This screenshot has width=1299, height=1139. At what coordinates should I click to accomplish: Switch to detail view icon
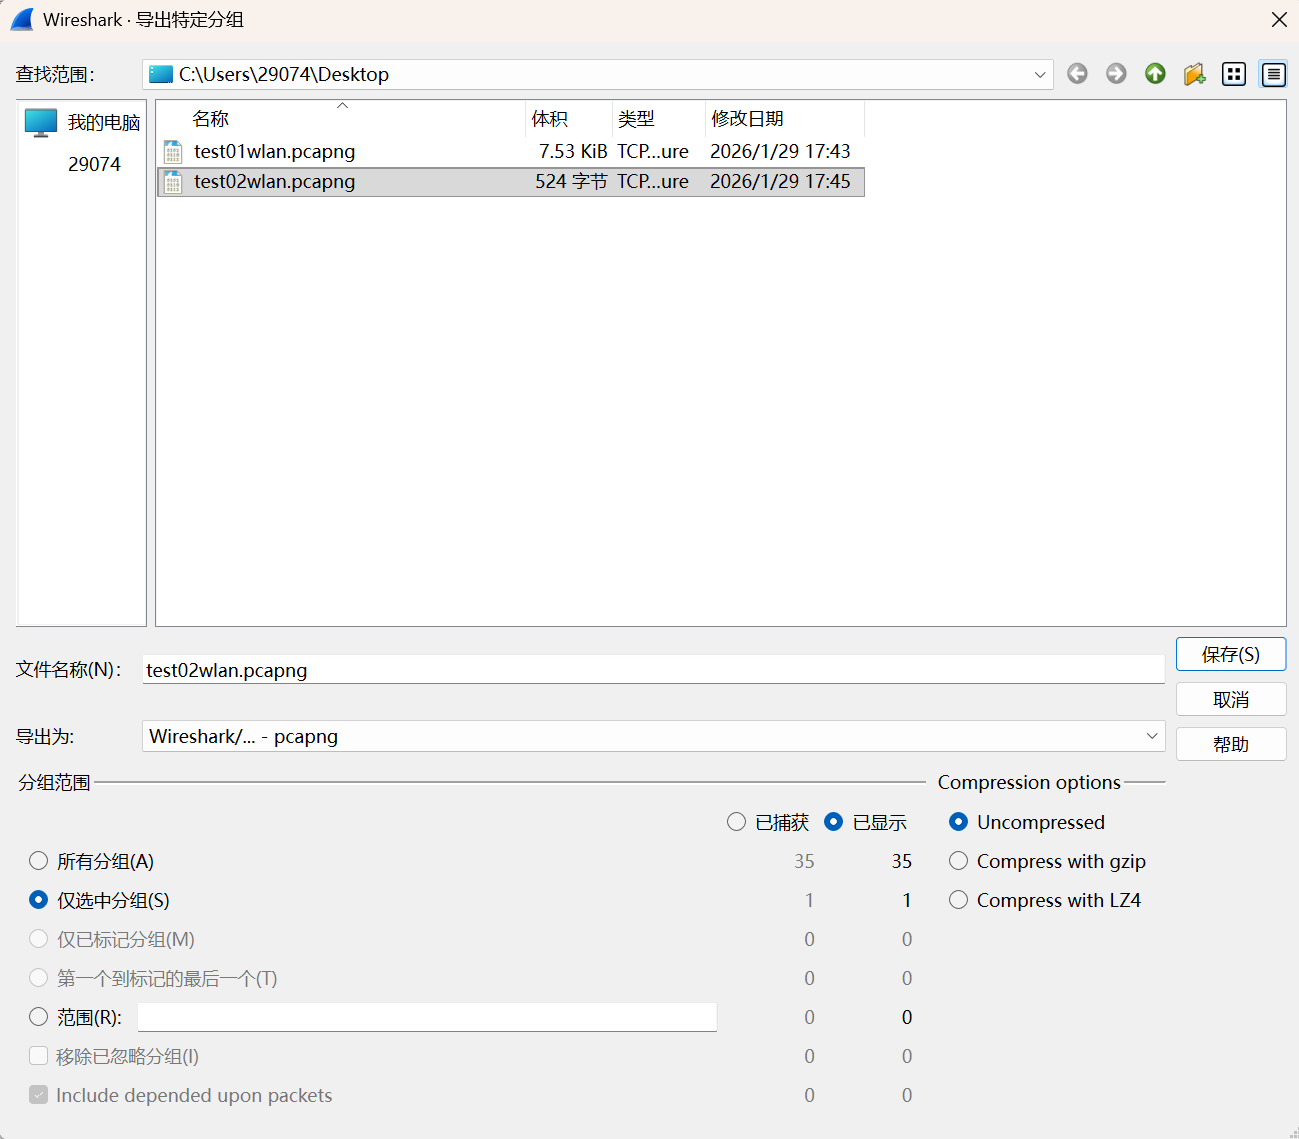(x=1273, y=74)
